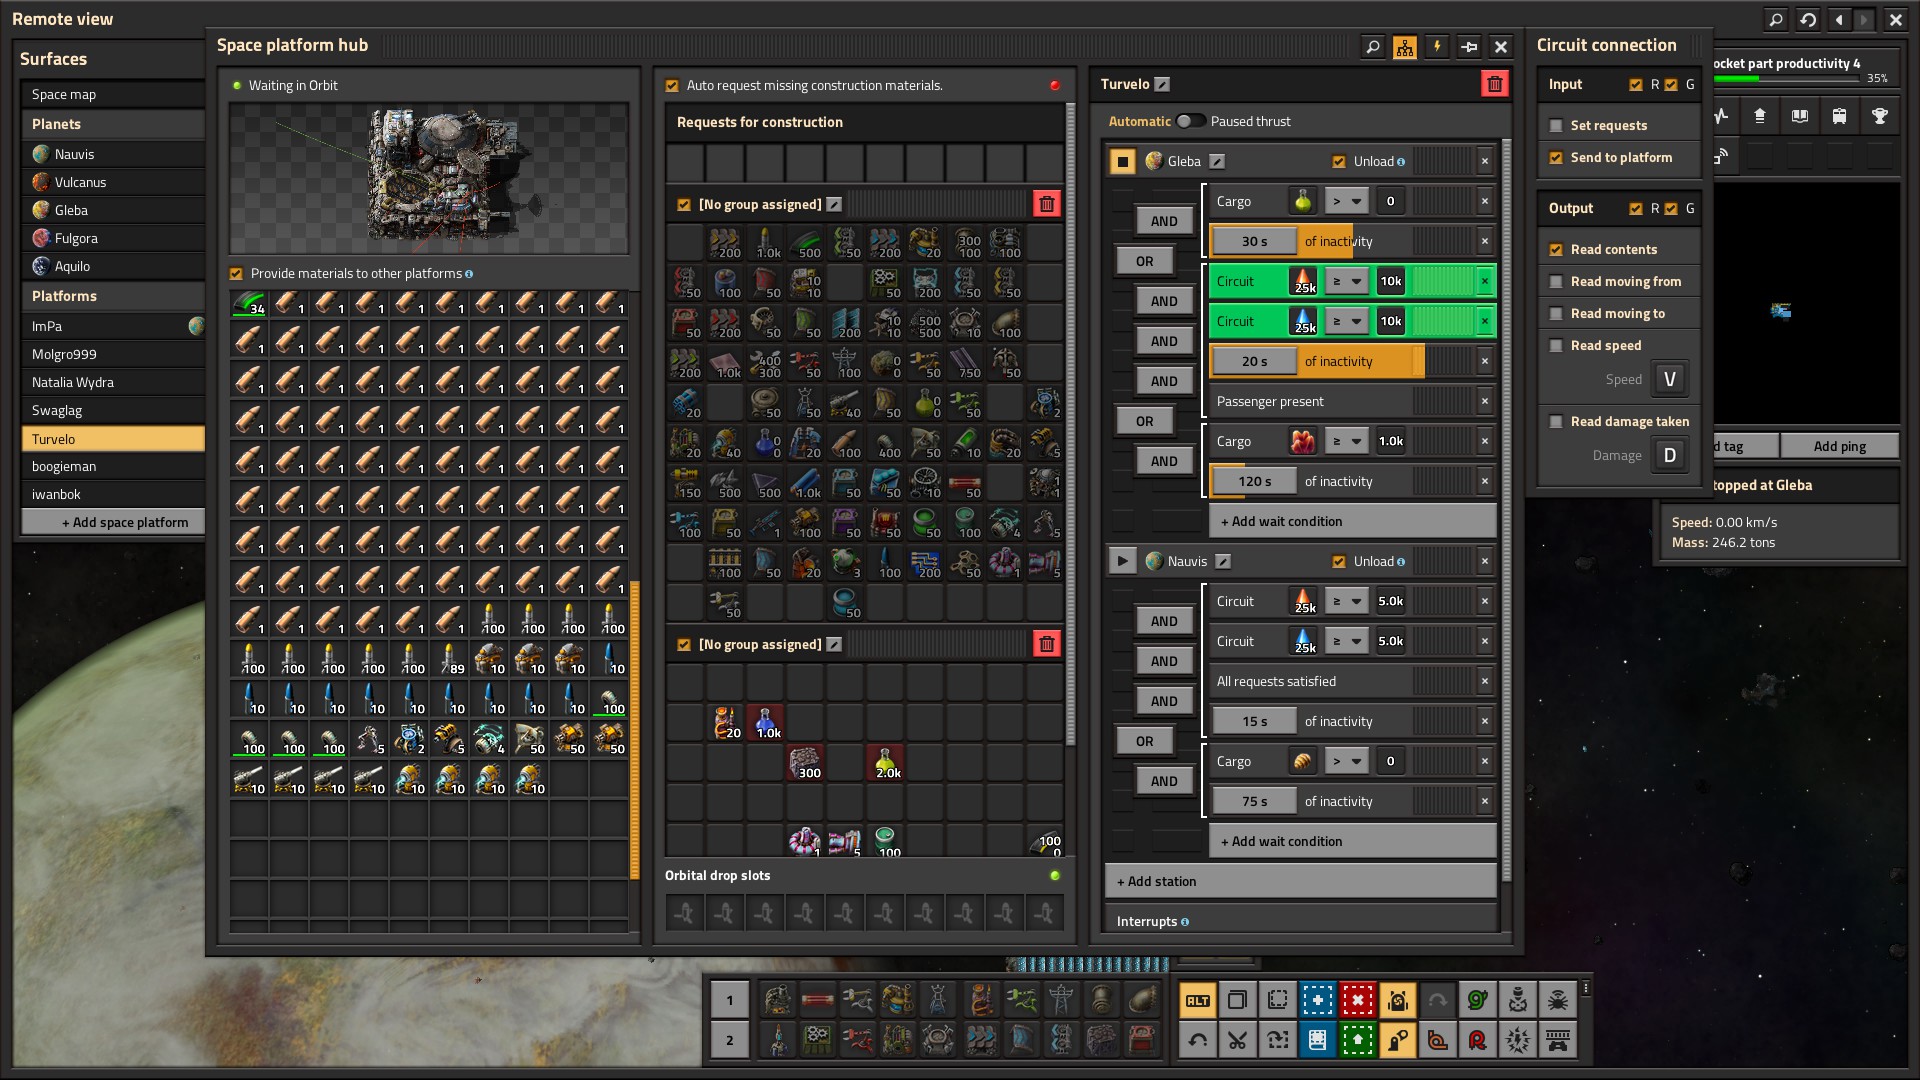Screen dimensions: 1920x1080
Task: Click the 120 s inactivity time field
Action: point(1254,481)
